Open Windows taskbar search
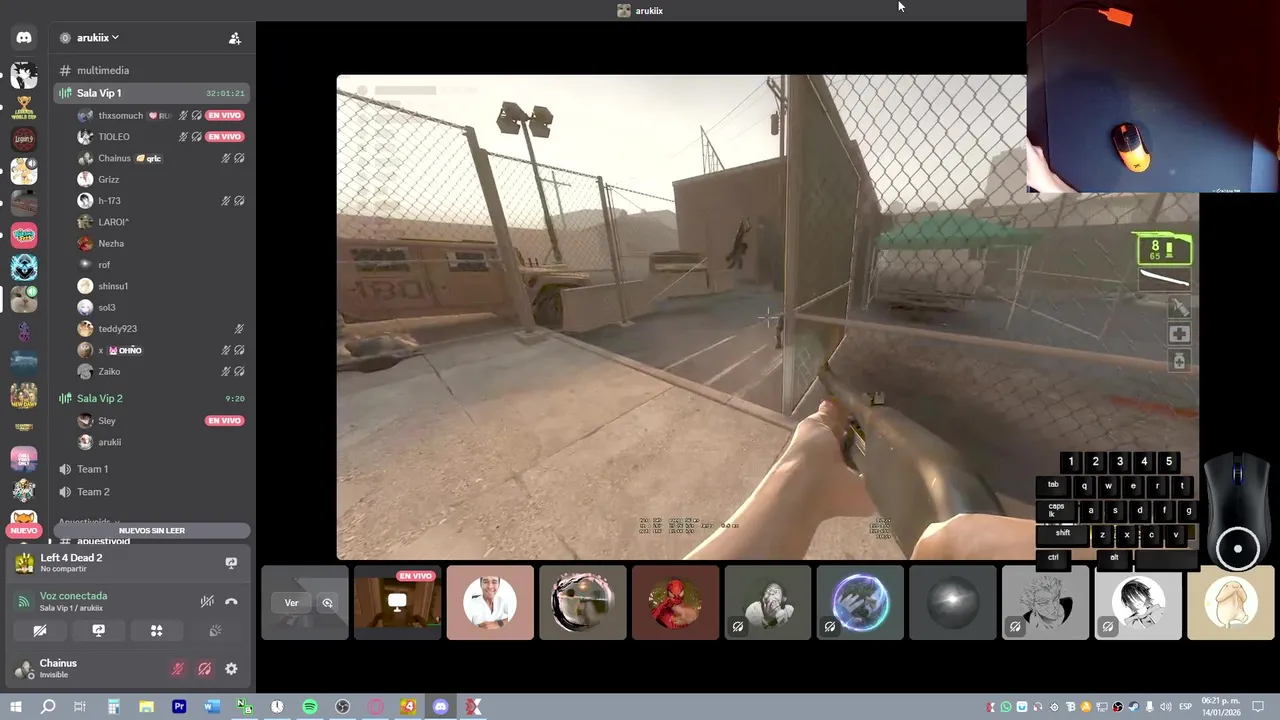1280x720 pixels. 48,707
